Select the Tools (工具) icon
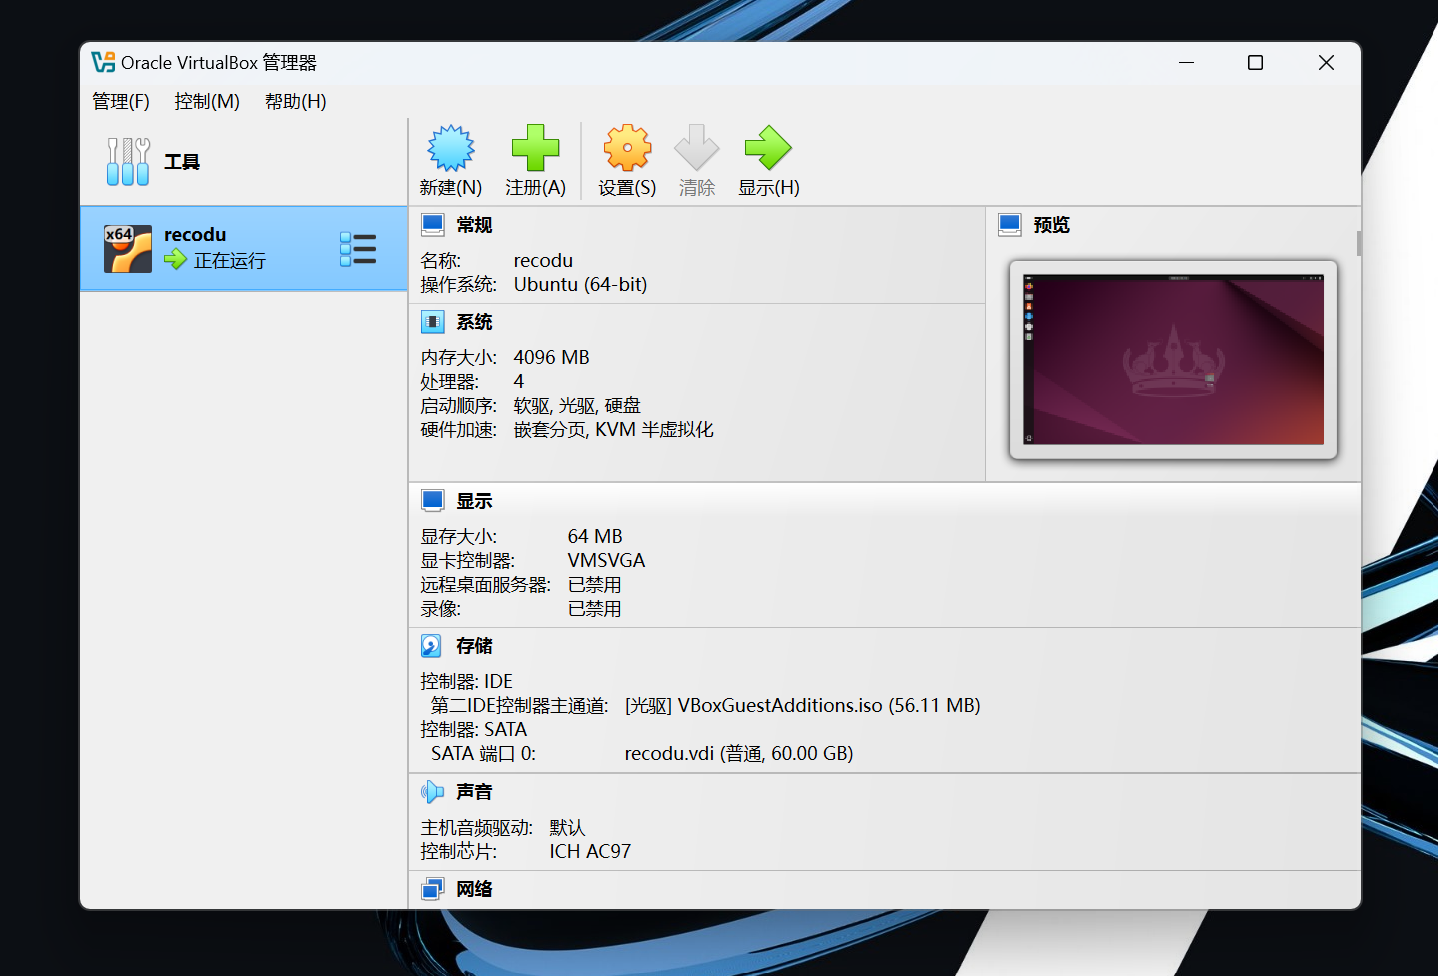The width and height of the screenshot is (1438, 976). [x=128, y=162]
